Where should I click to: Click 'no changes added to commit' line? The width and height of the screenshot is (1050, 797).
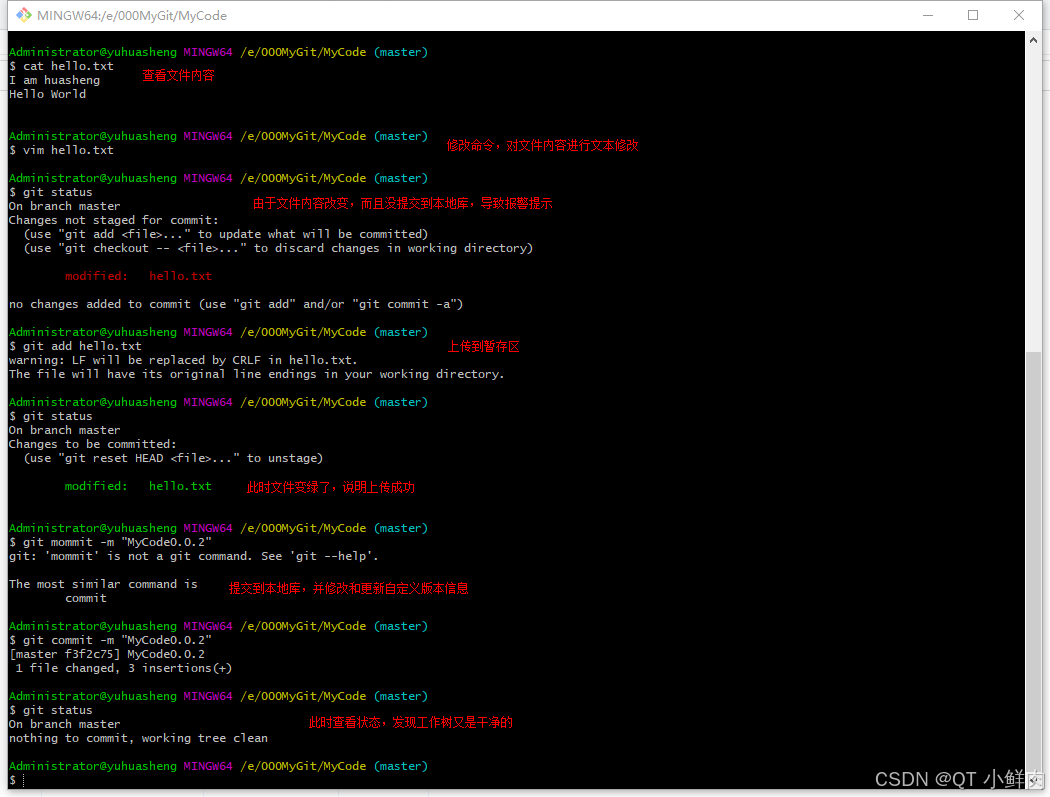pos(236,304)
